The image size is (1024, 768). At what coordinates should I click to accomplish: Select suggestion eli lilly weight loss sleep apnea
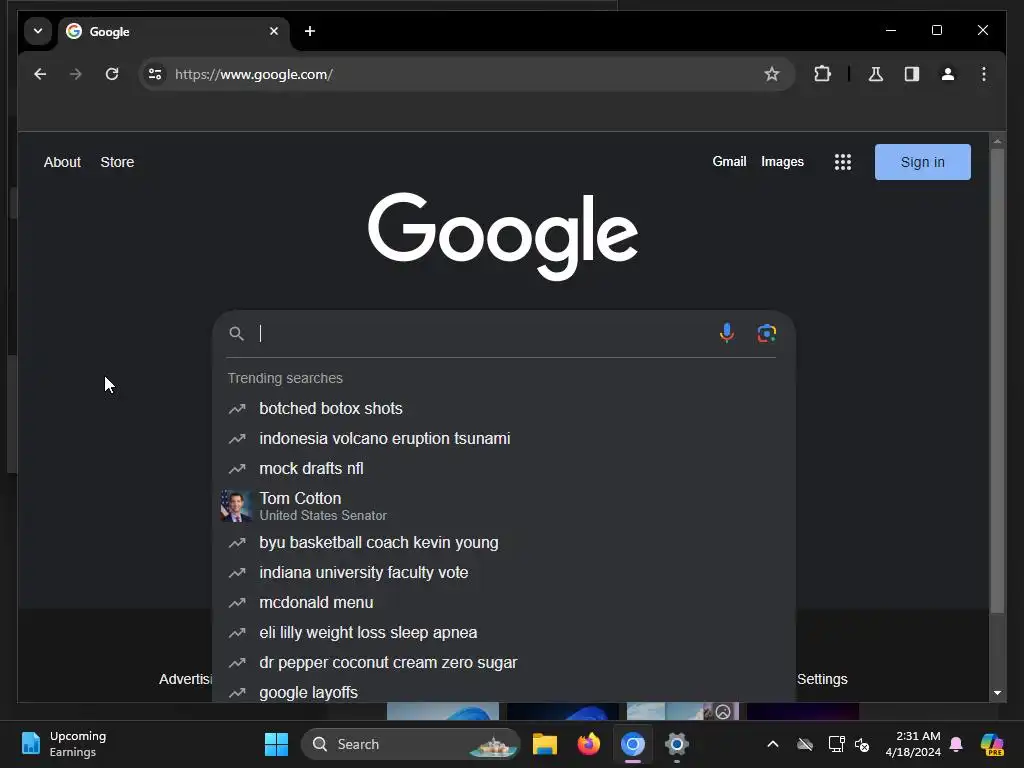tap(503, 633)
